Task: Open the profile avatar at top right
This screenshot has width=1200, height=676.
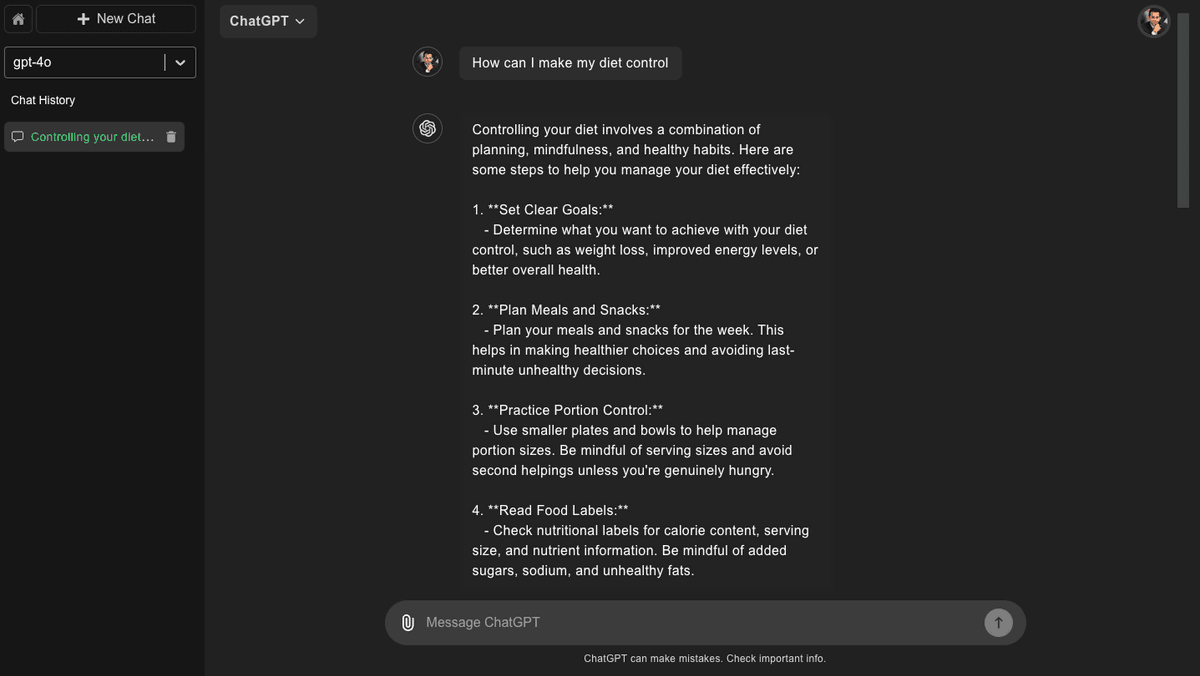Action: click(x=1154, y=21)
